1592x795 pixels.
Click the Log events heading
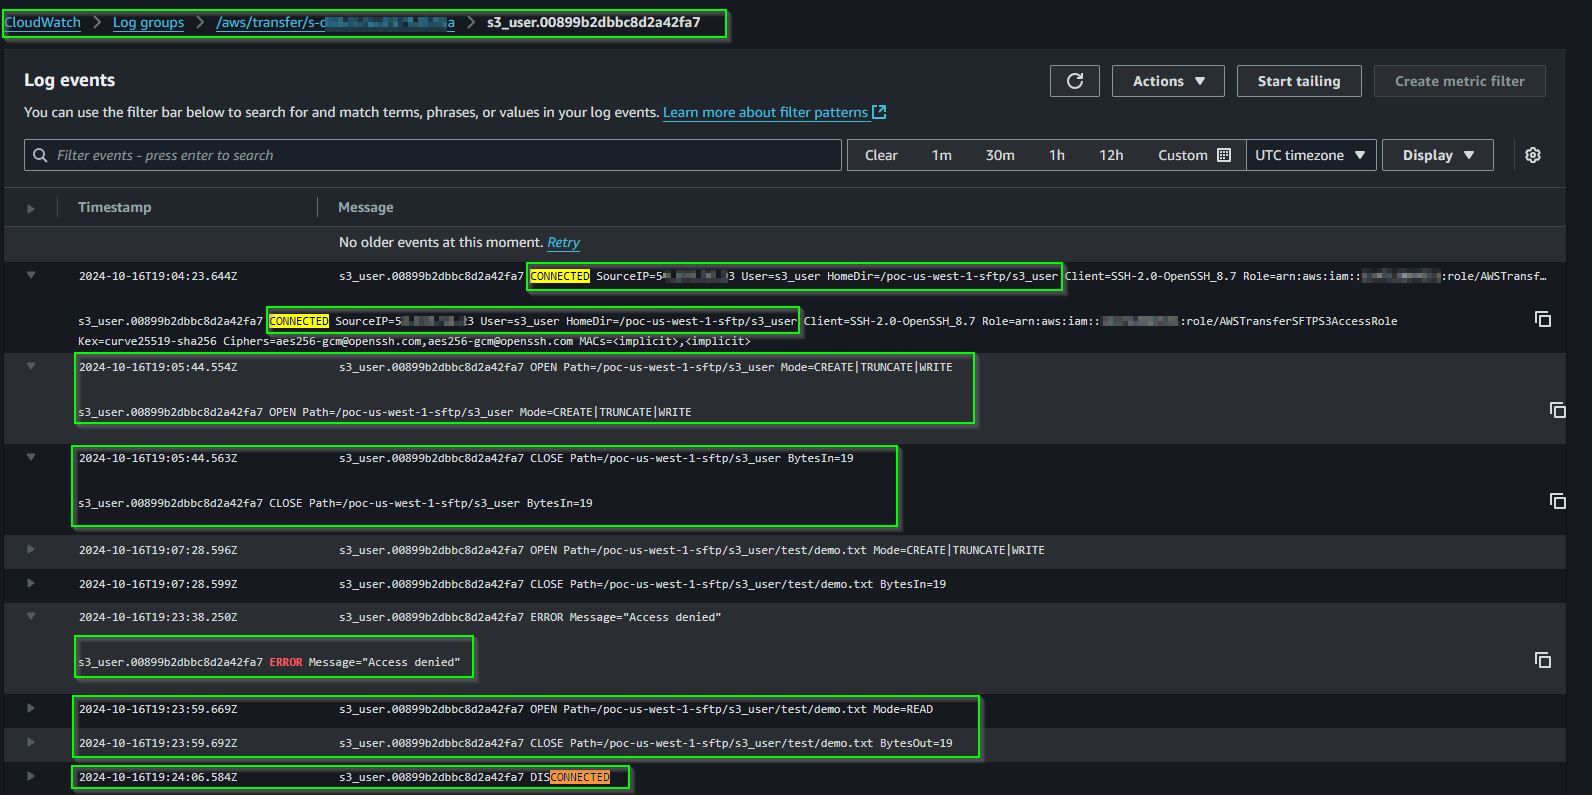pyautogui.click(x=70, y=80)
